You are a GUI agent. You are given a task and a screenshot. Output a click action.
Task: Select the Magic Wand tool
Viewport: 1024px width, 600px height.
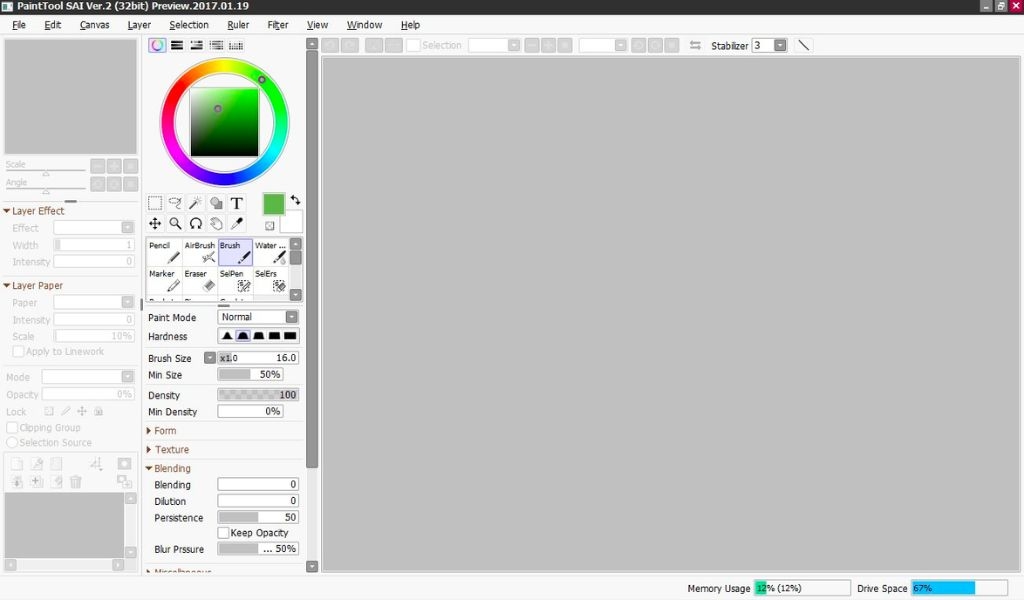point(196,202)
